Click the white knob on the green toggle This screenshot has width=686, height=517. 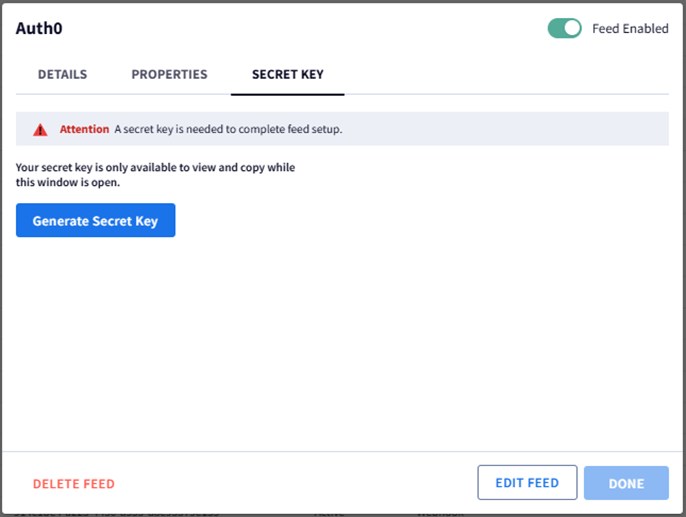click(x=572, y=28)
